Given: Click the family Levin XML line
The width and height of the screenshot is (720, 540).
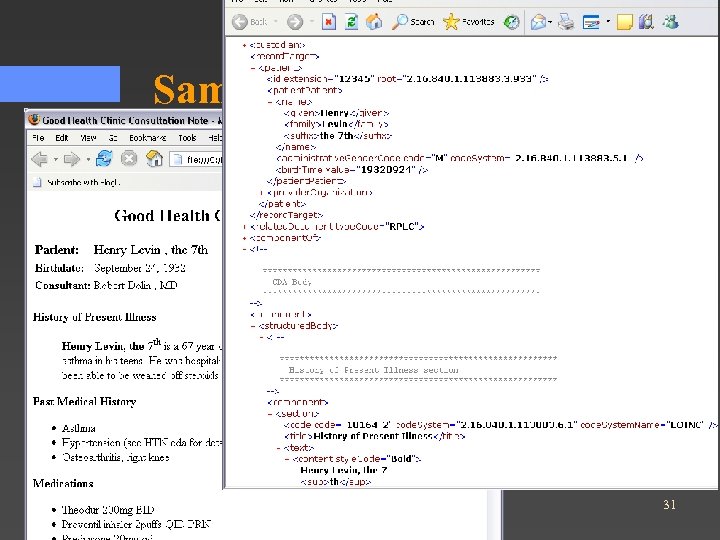Looking at the screenshot, I should [x=336, y=124].
